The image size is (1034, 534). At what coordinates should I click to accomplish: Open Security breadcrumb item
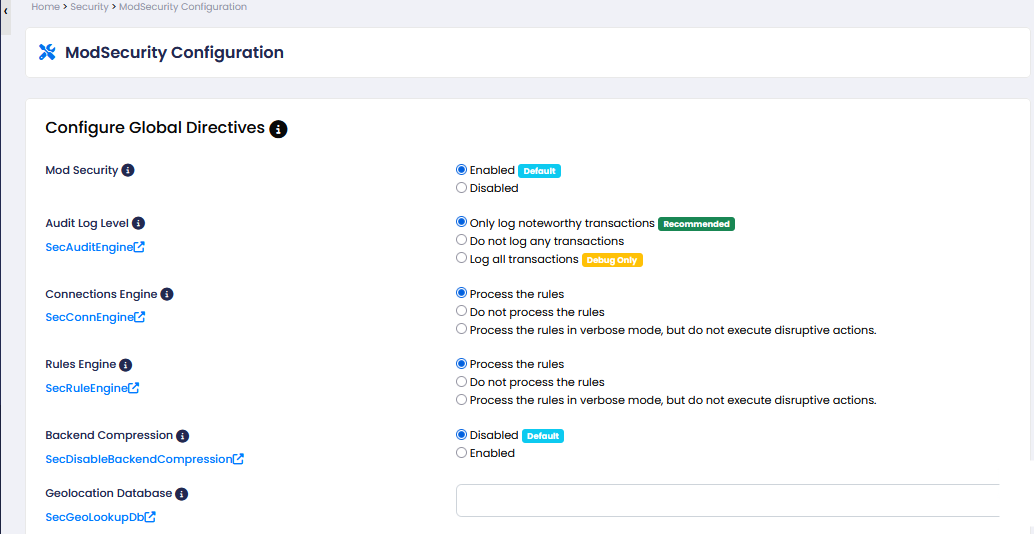coord(89,7)
